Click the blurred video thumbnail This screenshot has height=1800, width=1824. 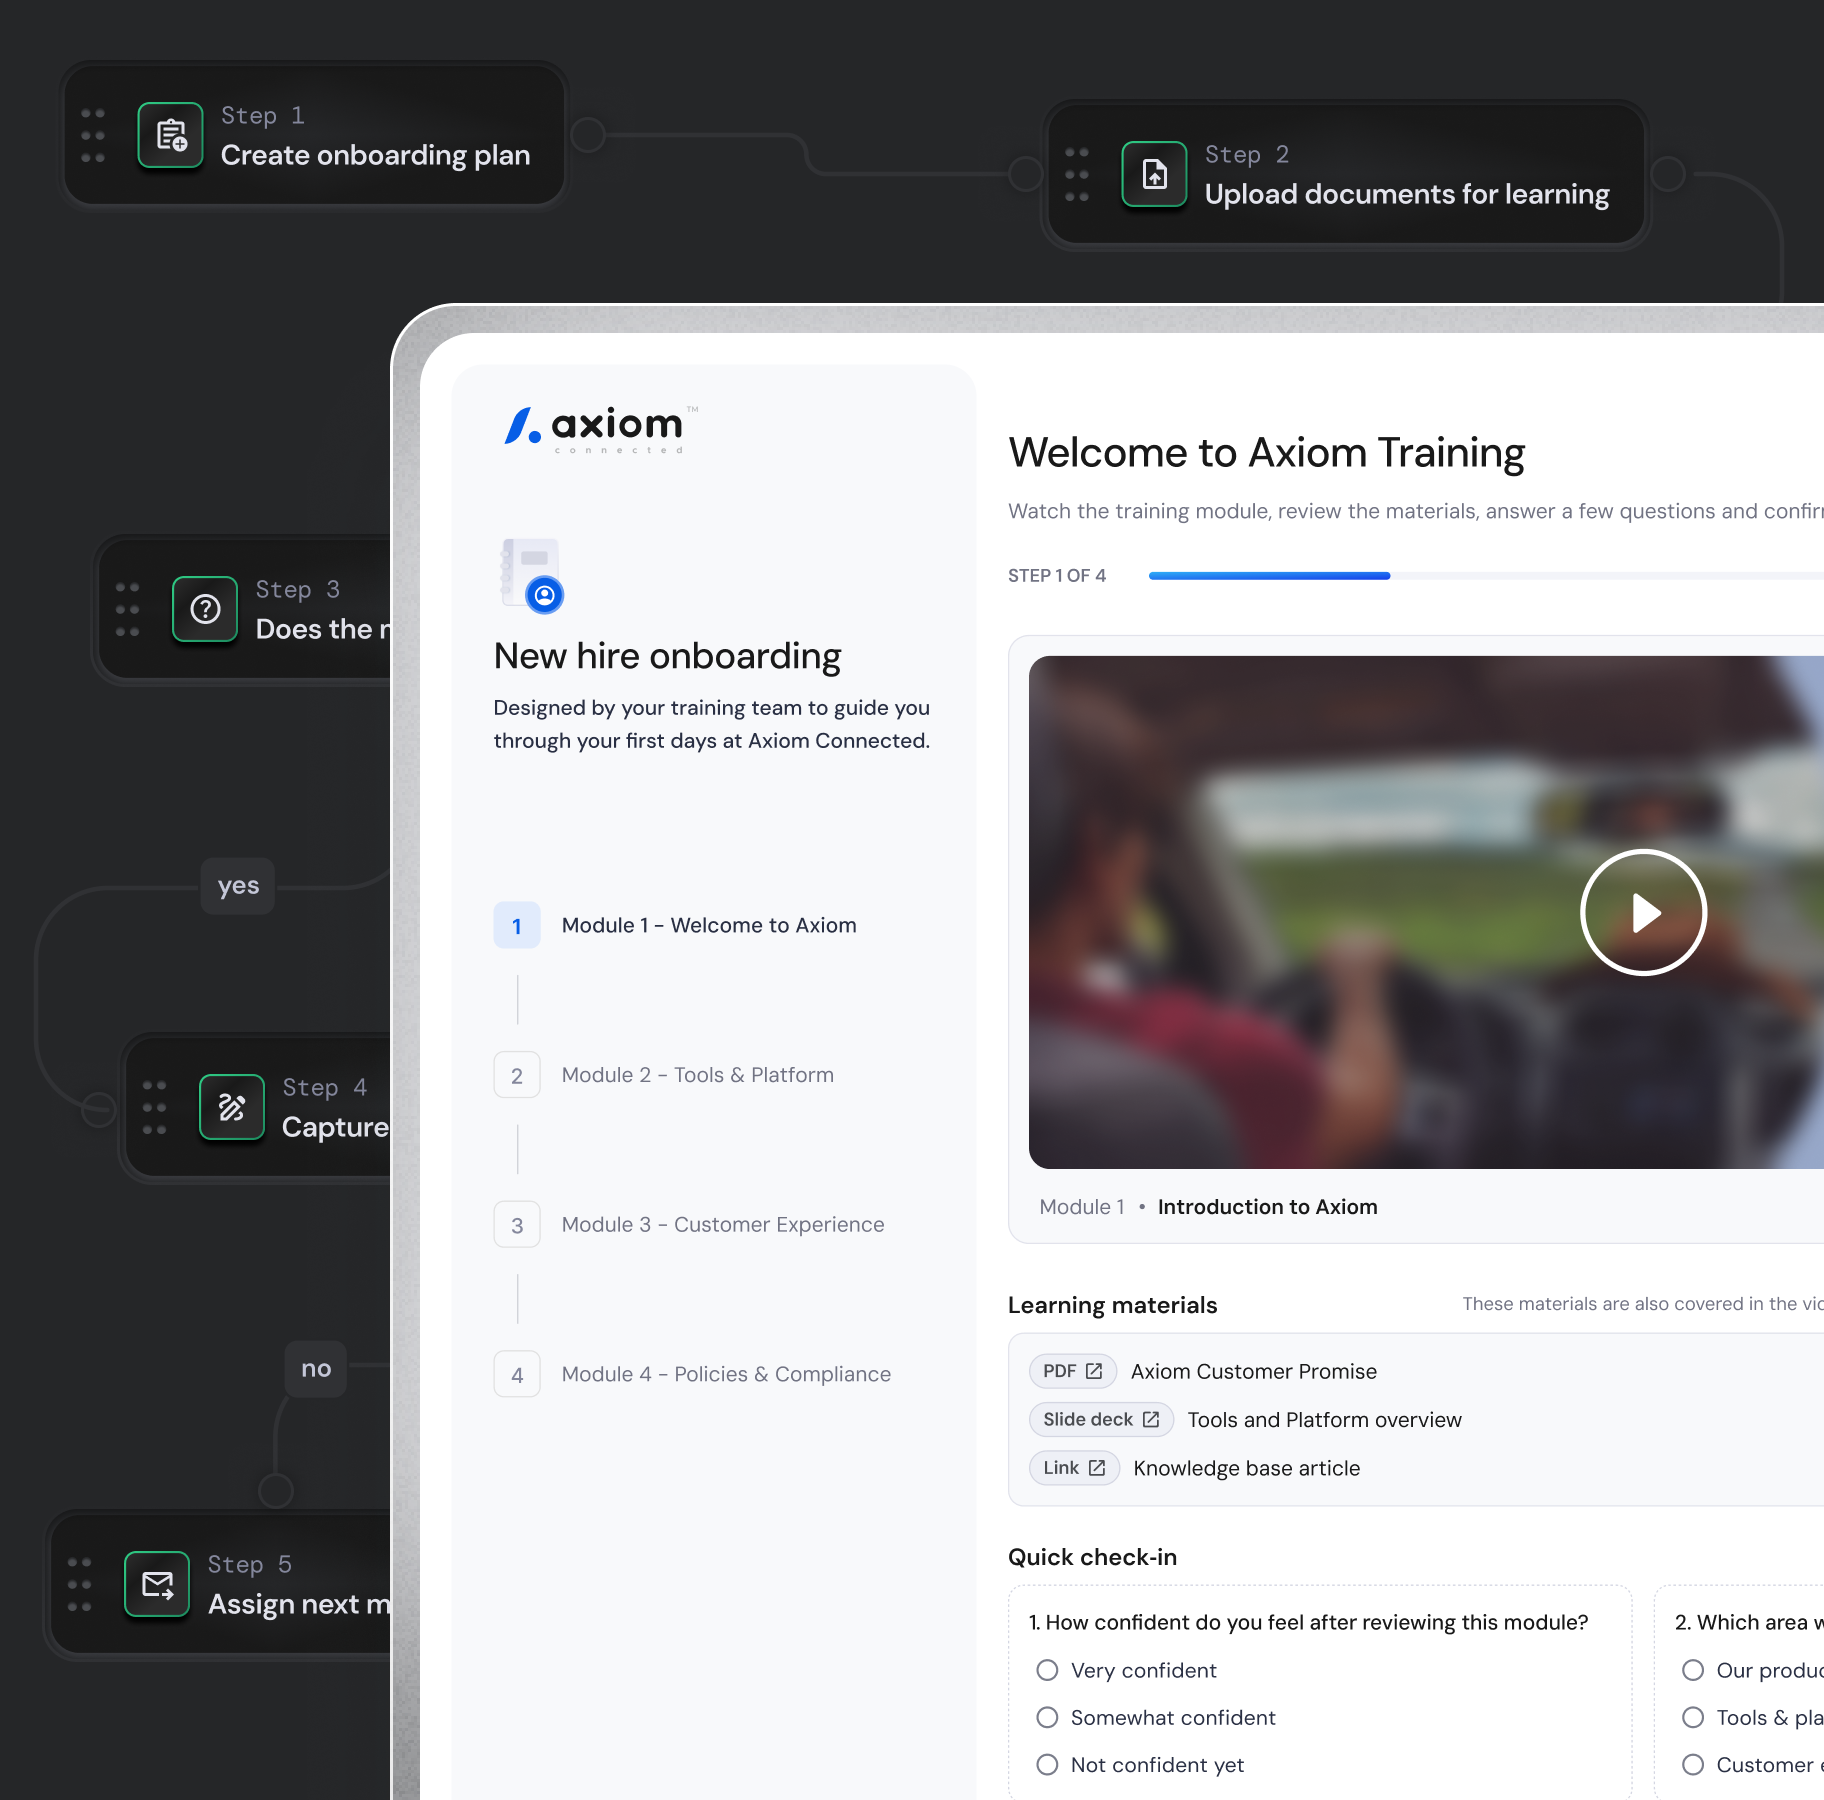(1426, 912)
